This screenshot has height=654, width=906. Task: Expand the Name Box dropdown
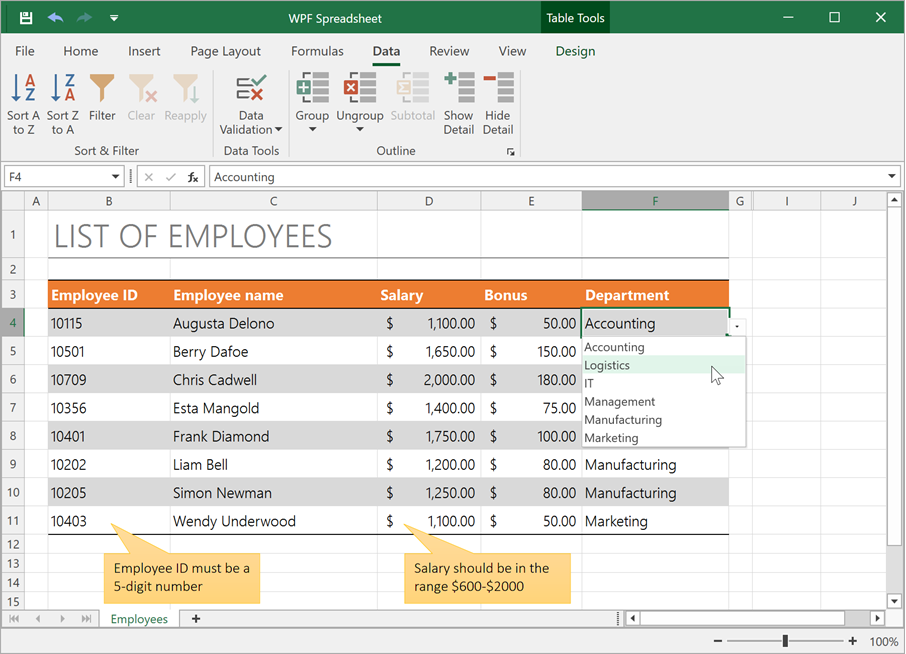point(115,176)
